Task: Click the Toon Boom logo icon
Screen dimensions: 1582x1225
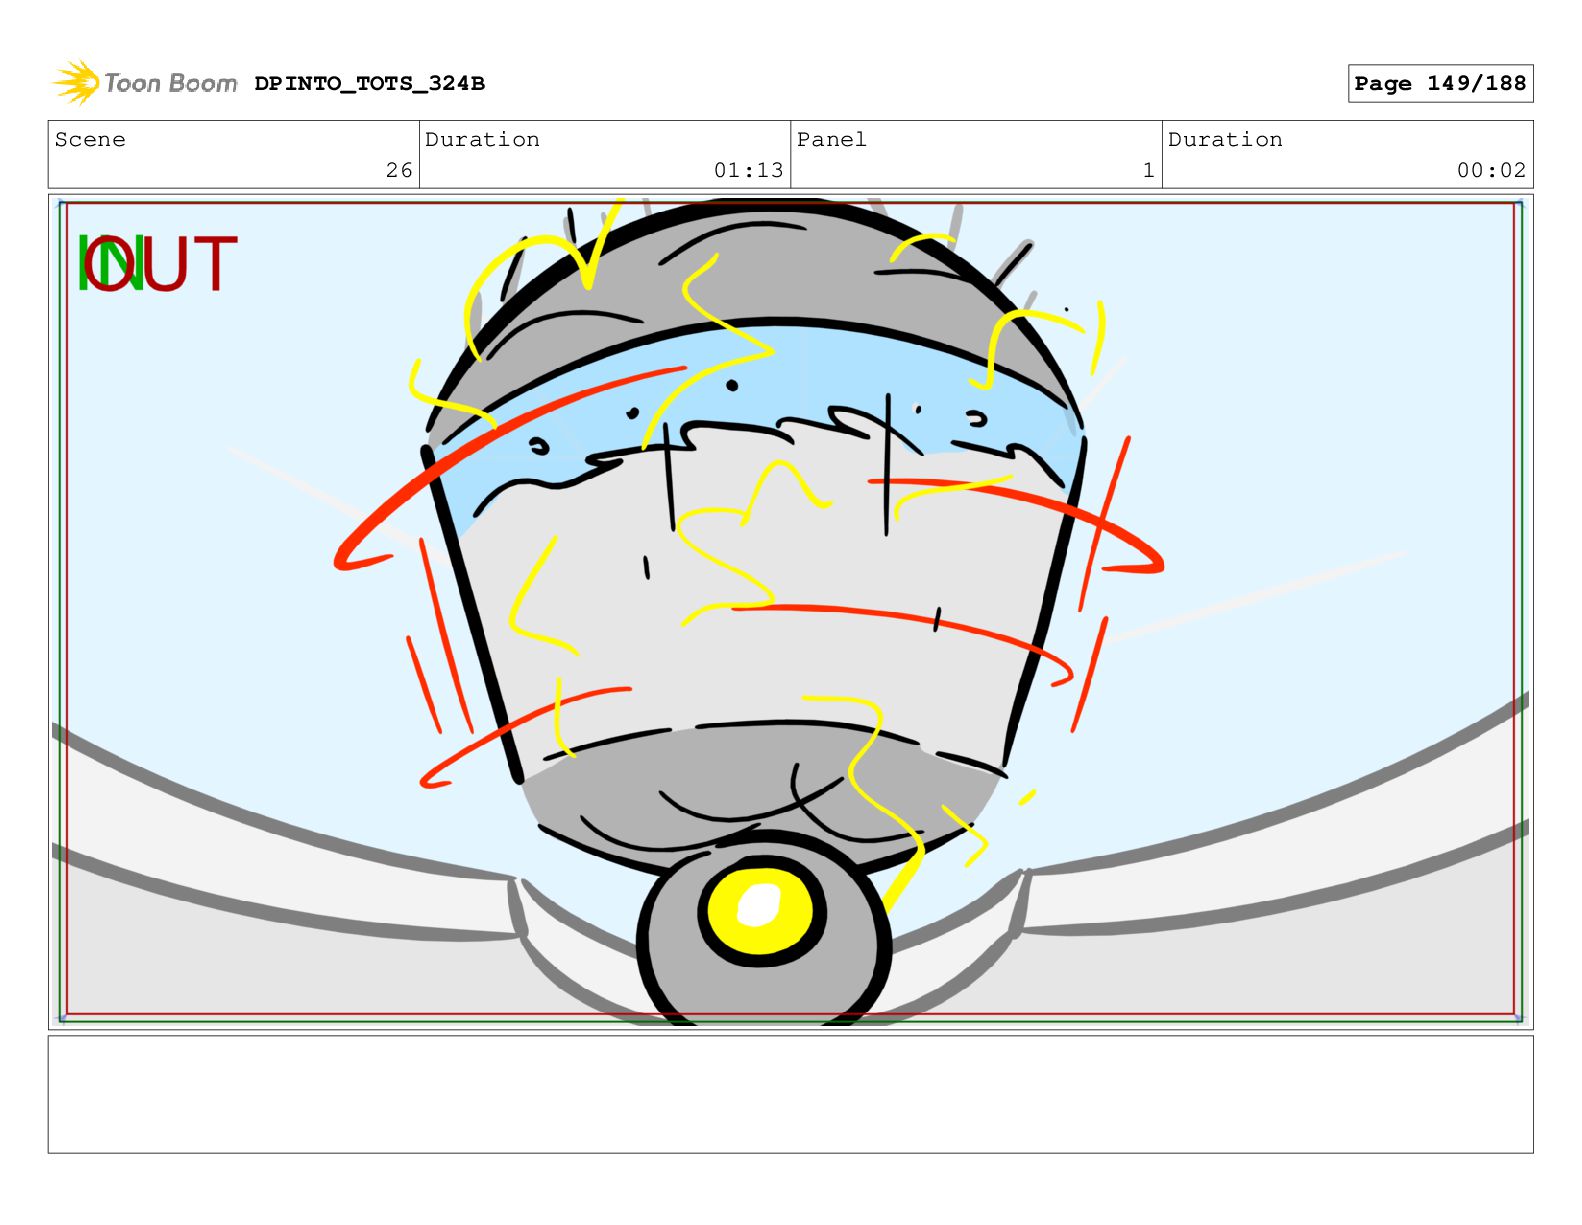Action: [76, 82]
